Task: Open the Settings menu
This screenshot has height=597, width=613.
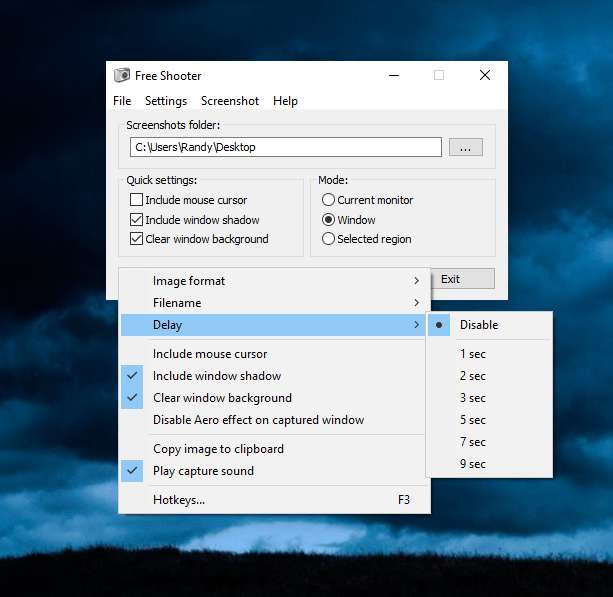Action: tap(166, 101)
